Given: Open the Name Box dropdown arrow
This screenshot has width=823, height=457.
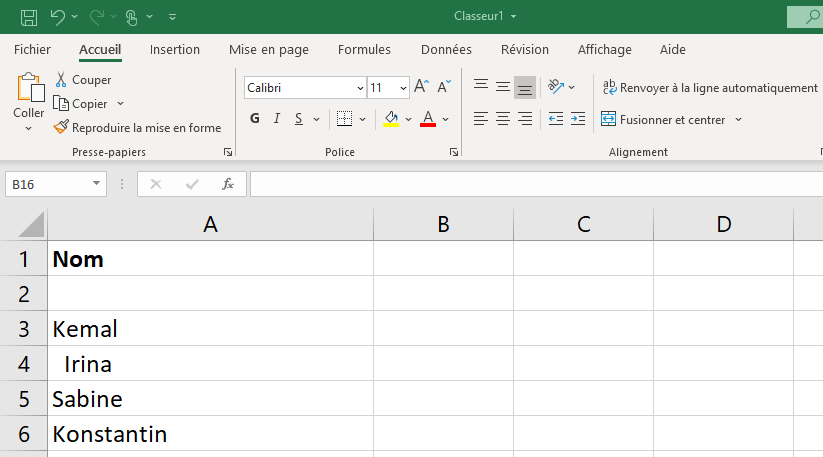Looking at the screenshot, I should (x=96, y=184).
